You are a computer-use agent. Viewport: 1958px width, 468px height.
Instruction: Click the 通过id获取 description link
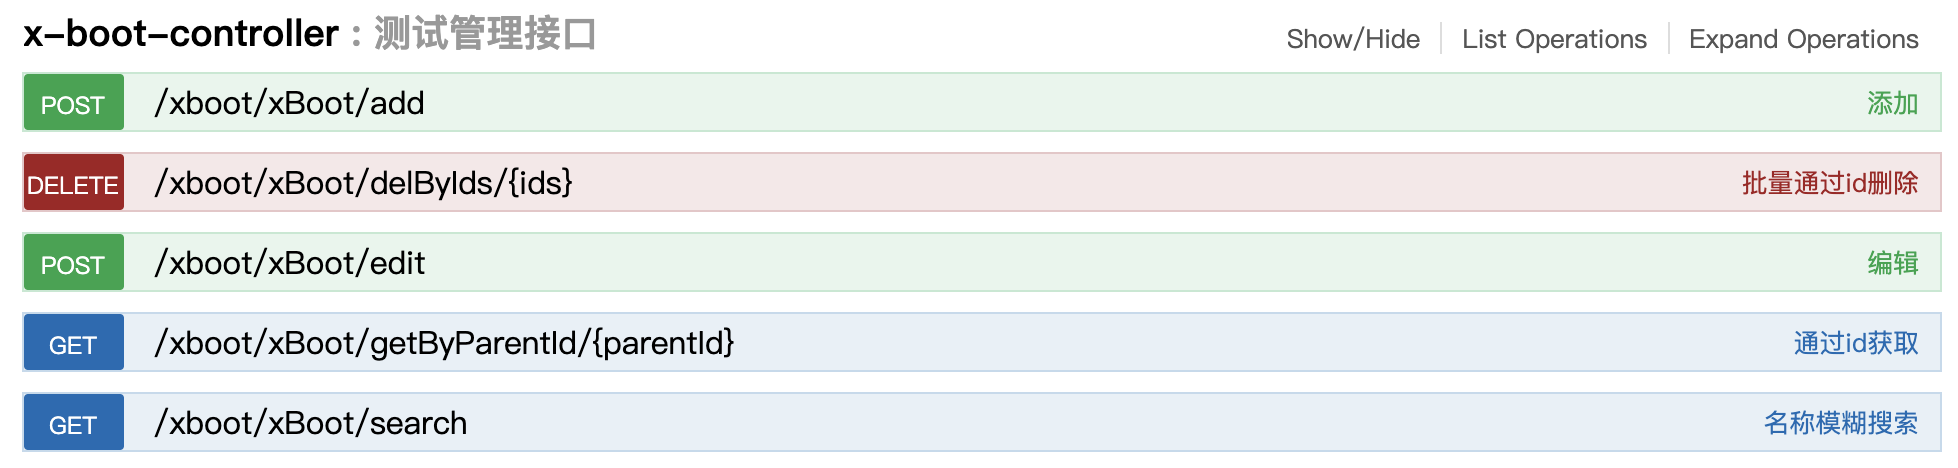1855,343
